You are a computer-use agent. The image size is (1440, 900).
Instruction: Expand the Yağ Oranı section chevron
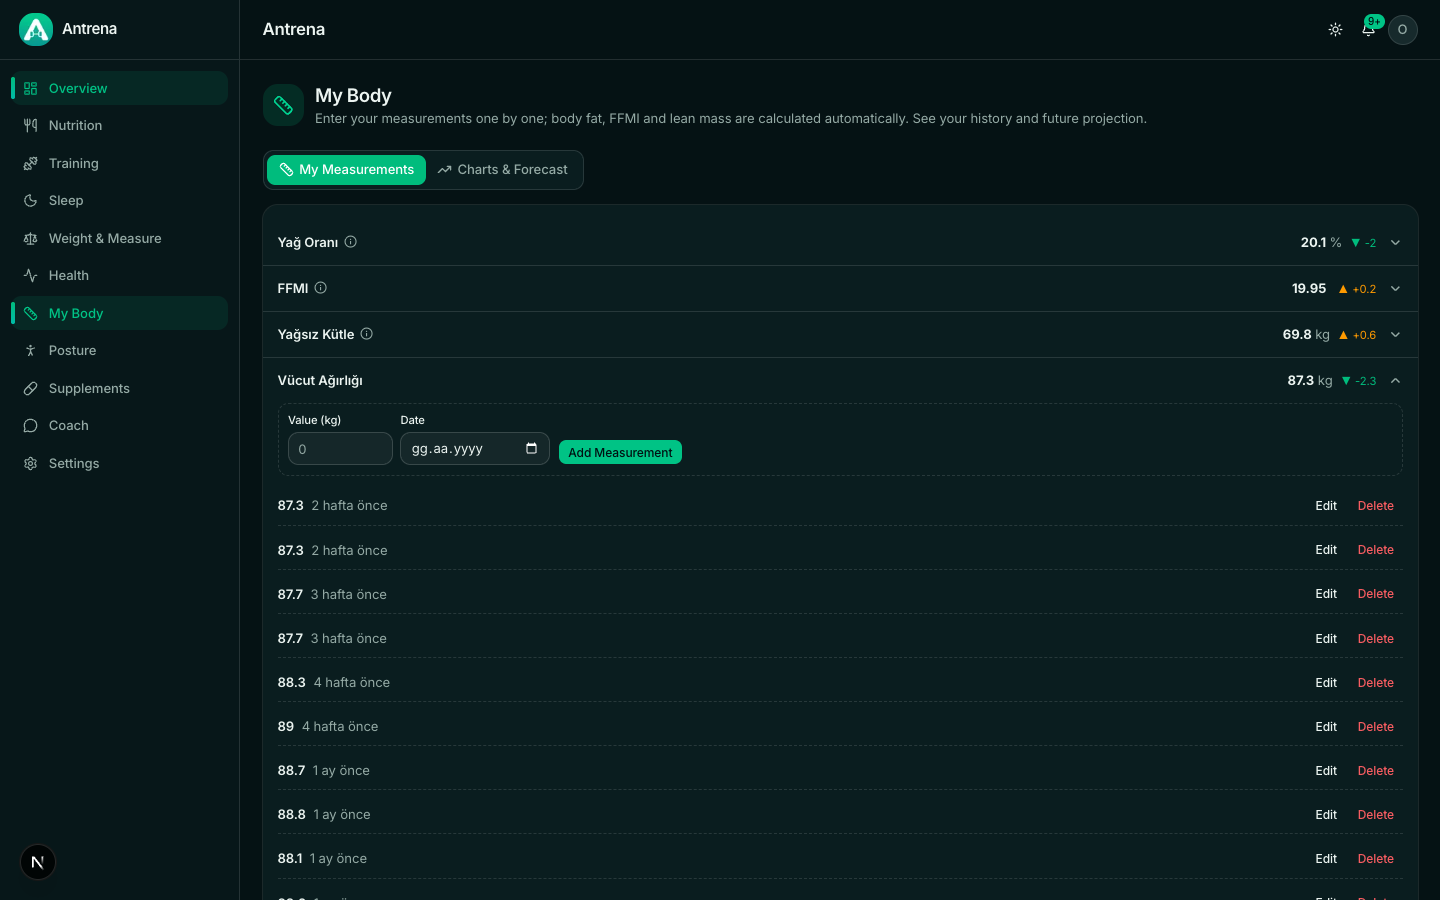pos(1395,243)
